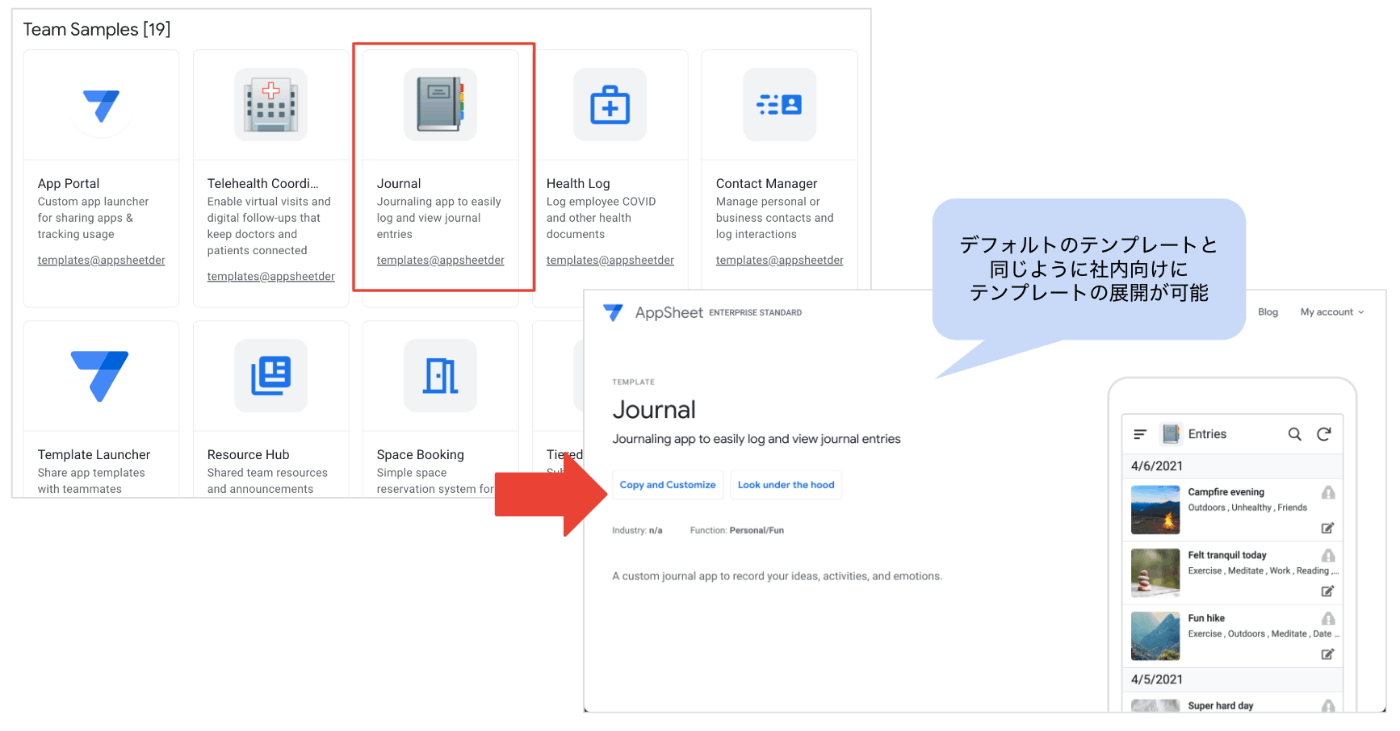Click the Industry: n/a label
This screenshot has width=1400, height=731.
637,530
